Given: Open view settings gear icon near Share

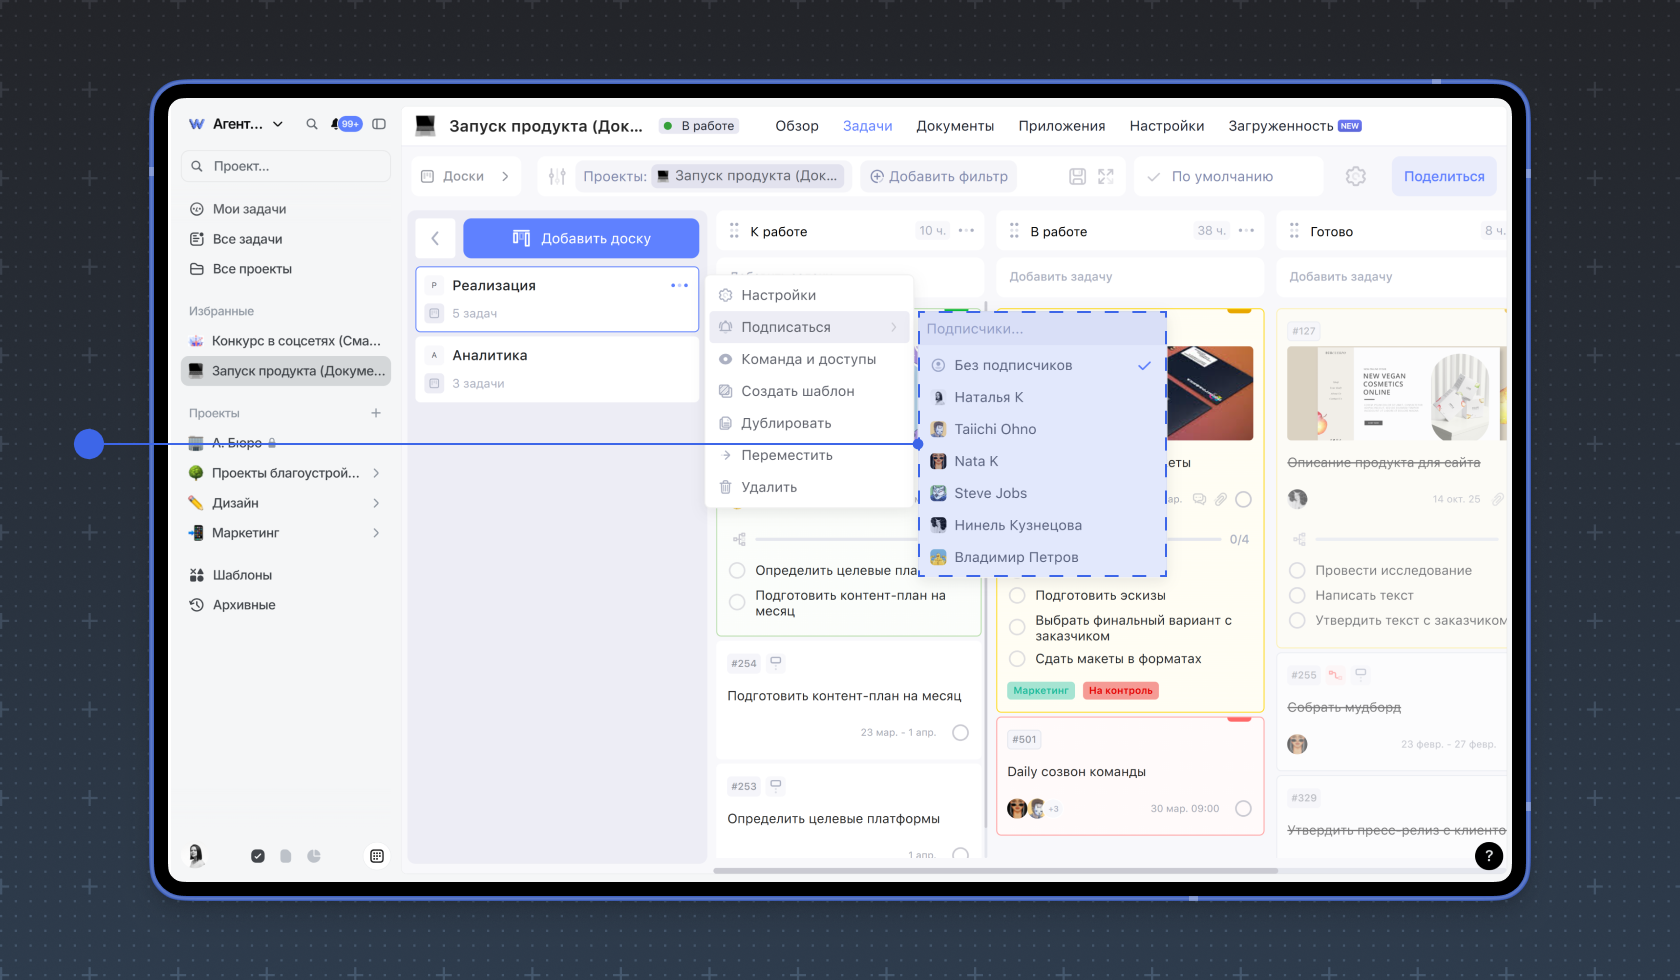Looking at the screenshot, I should [1355, 176].
